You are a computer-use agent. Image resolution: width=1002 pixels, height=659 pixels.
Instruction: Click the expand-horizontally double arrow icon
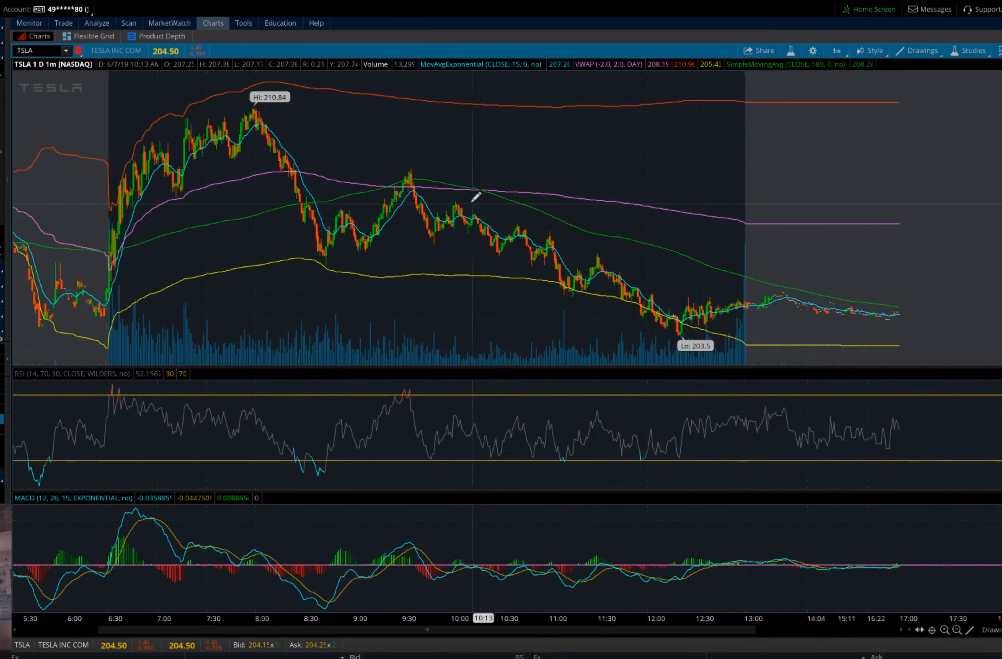(x=920, y=630)
